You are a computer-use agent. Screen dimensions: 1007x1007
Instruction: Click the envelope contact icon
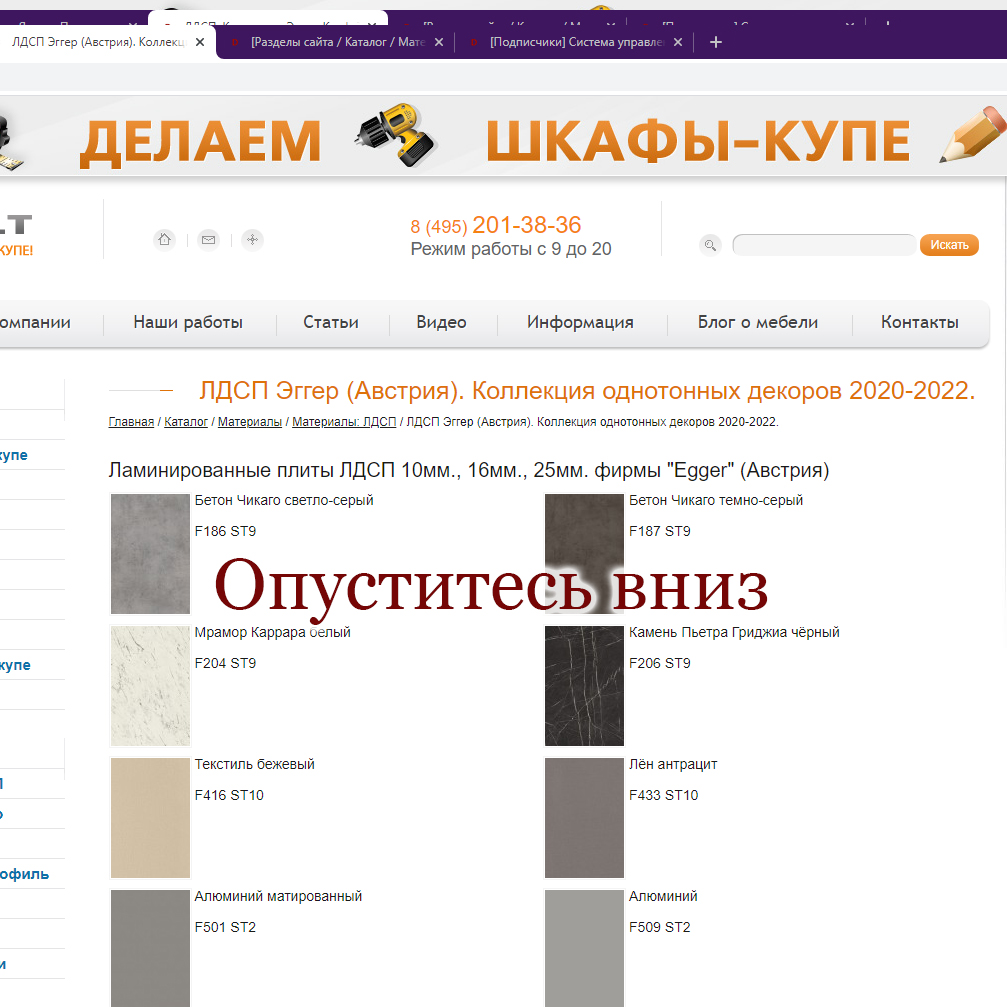point(208,239)
